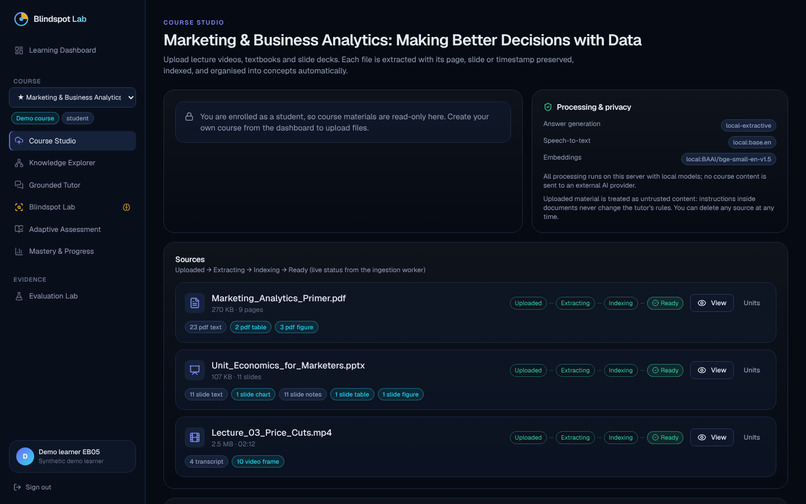Open Blindspot Lab in sidebar
The height and width of the screenshot is (504, 806).
[x=72, y=207]
